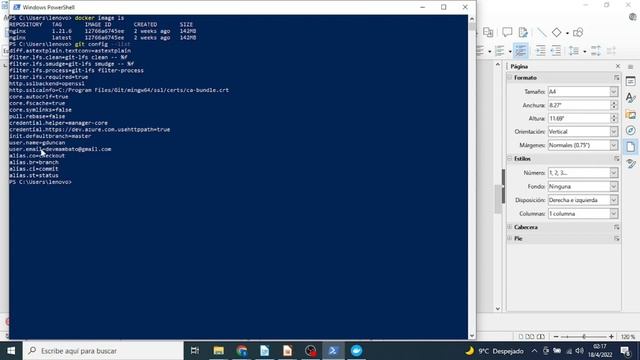Open the line spacing dropdown arrow
This screenshot has width=640, height=360.
point(584,51)
